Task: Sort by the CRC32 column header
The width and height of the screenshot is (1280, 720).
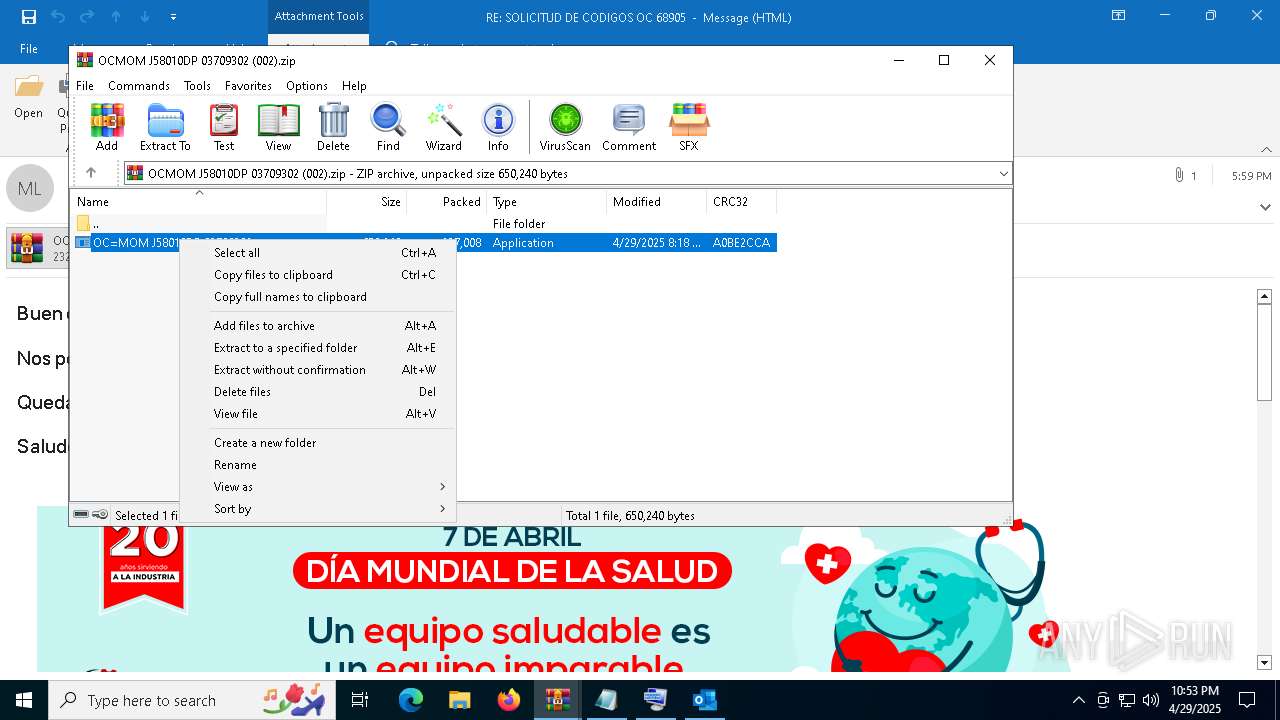Action: pos(741,202)
